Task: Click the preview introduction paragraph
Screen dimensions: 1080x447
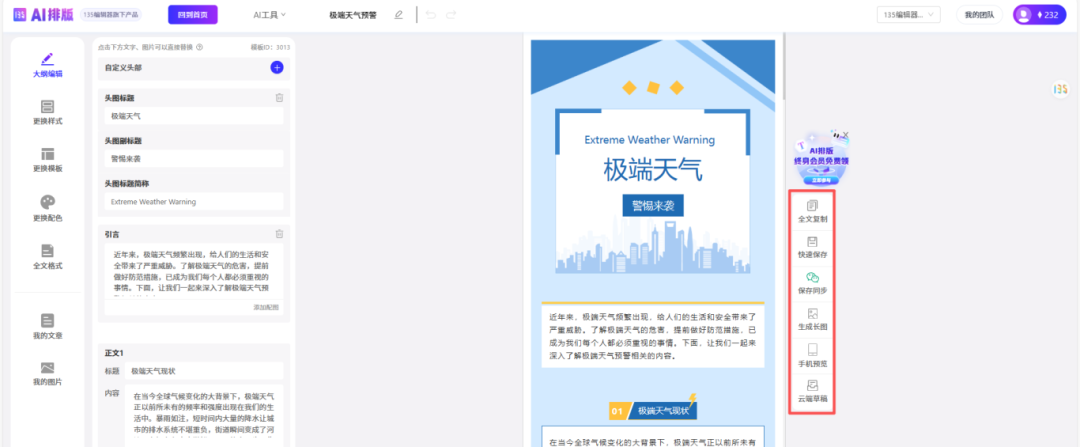Action: 652,336
